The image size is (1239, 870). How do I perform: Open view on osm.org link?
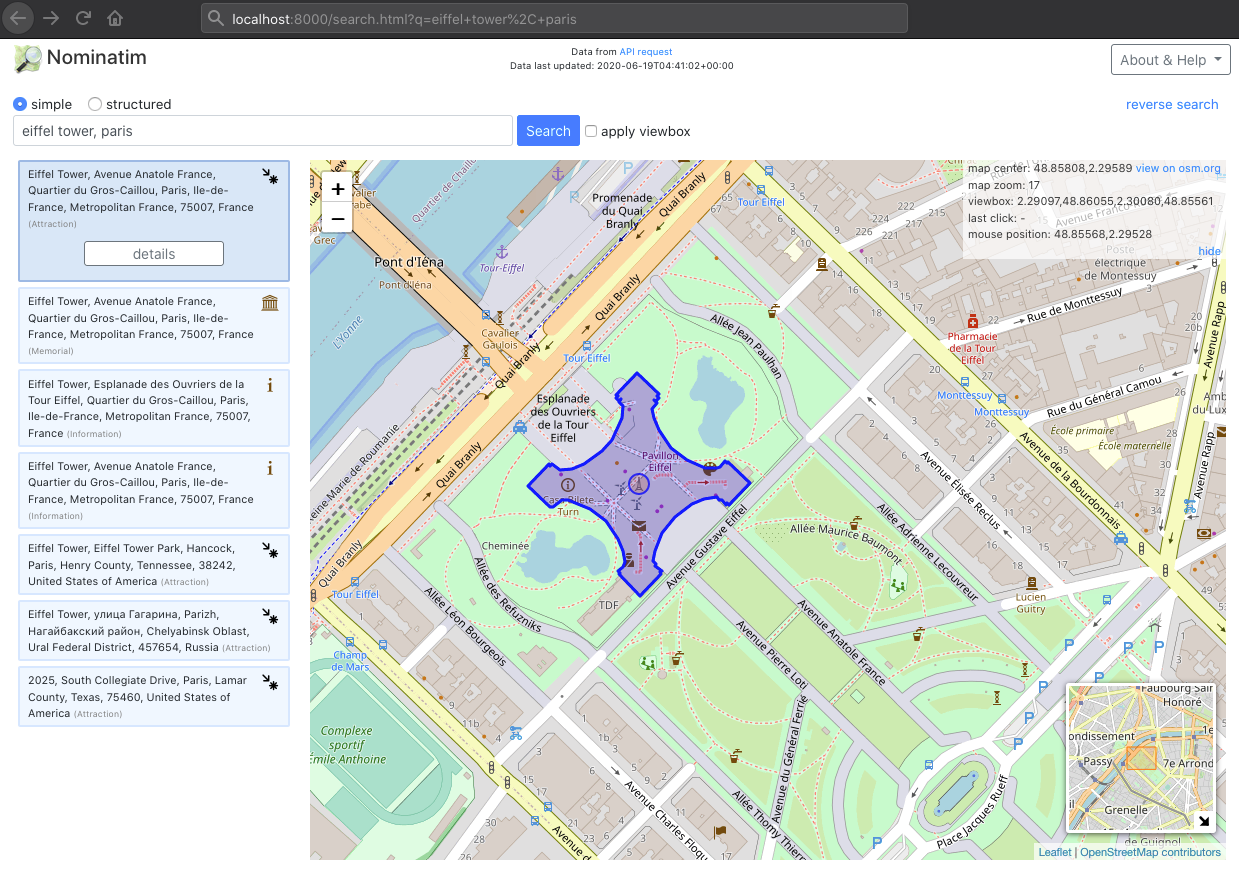click(1178, 168)
